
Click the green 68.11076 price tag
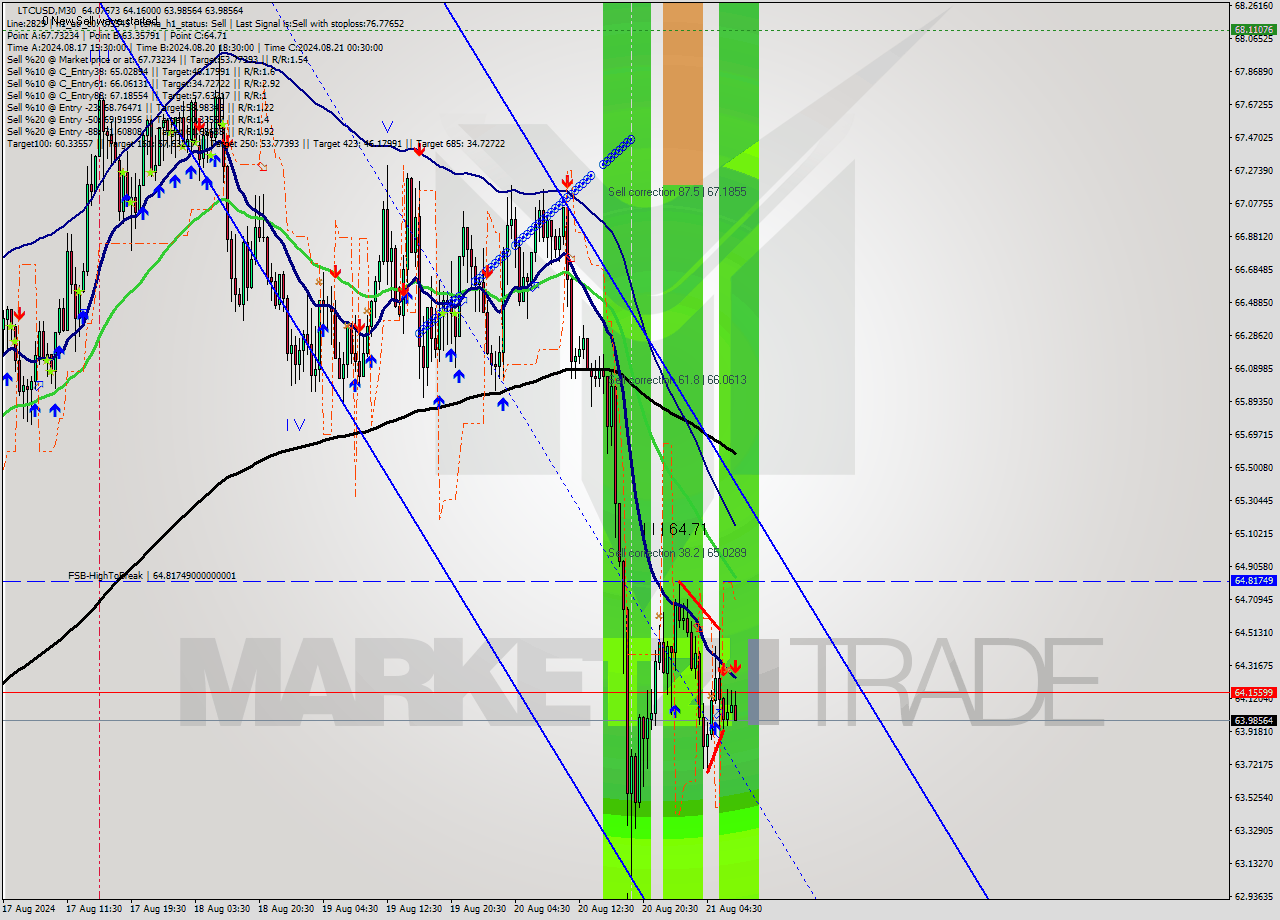point(1253,29)
